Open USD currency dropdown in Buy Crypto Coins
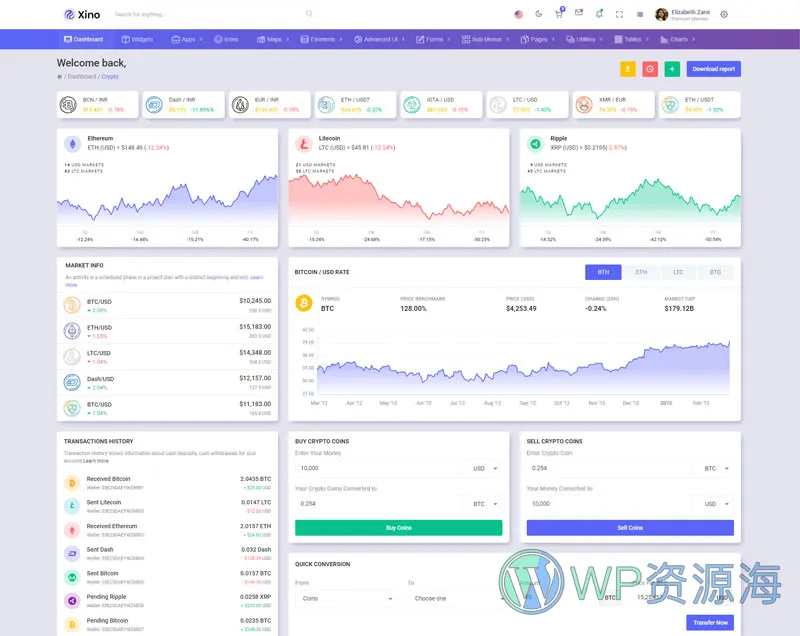The image size is (800, 636). 484,468
